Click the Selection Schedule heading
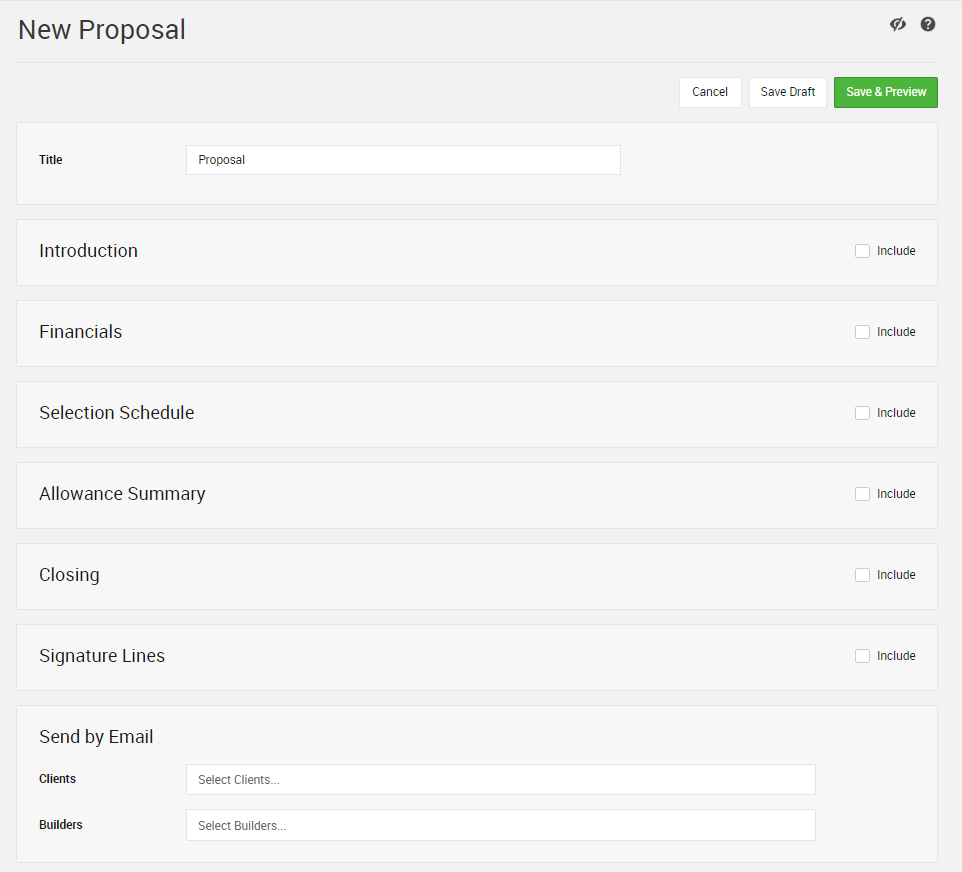Image resolution: width=962 pixels, height=872 pixels. (x=117, y=412)
